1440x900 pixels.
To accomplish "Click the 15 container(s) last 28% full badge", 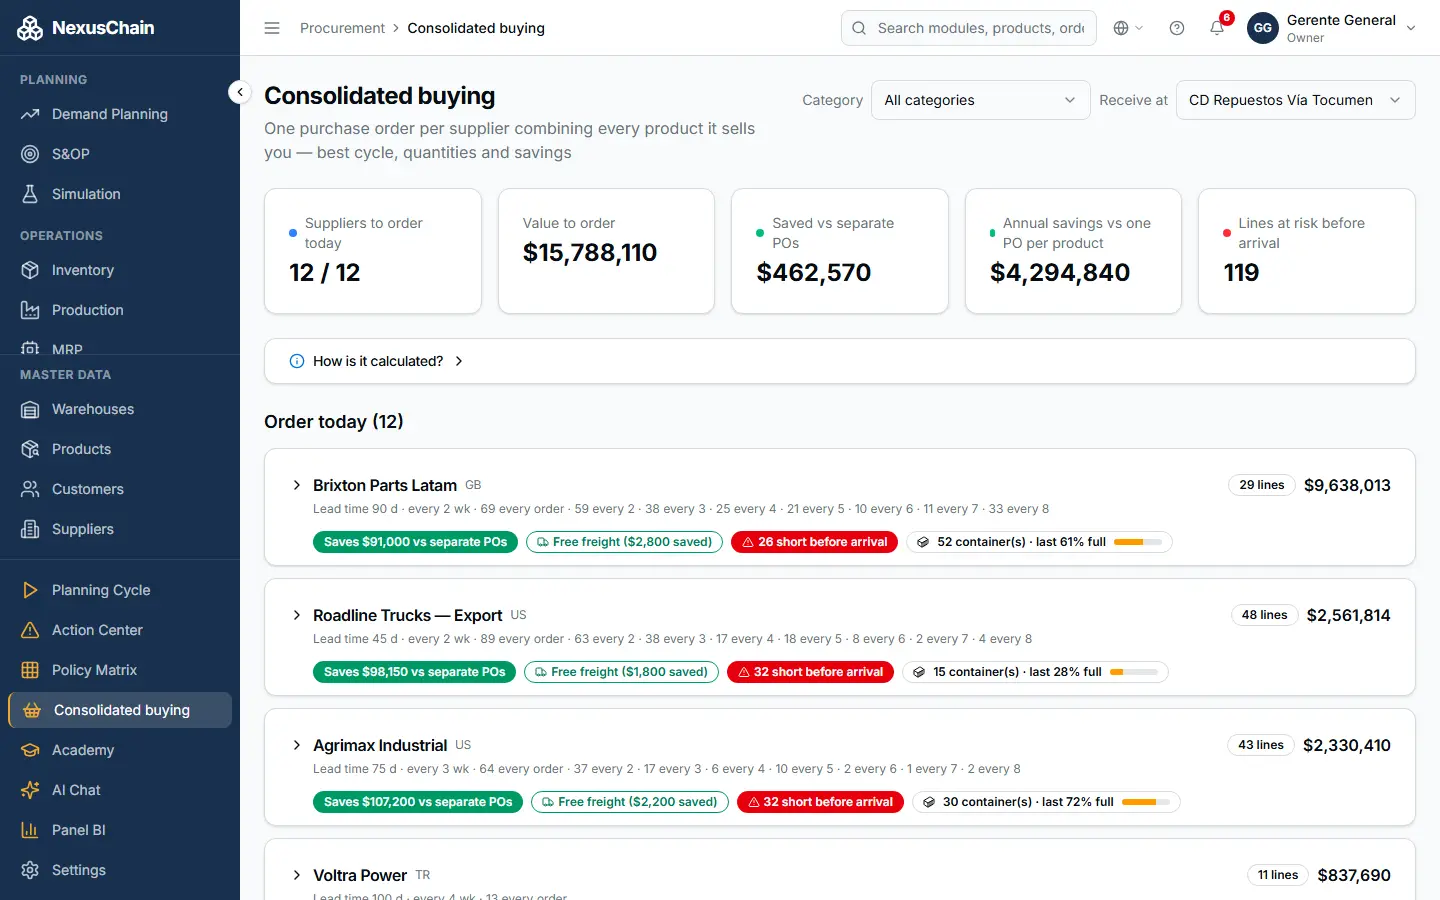I will [1035, 672].
